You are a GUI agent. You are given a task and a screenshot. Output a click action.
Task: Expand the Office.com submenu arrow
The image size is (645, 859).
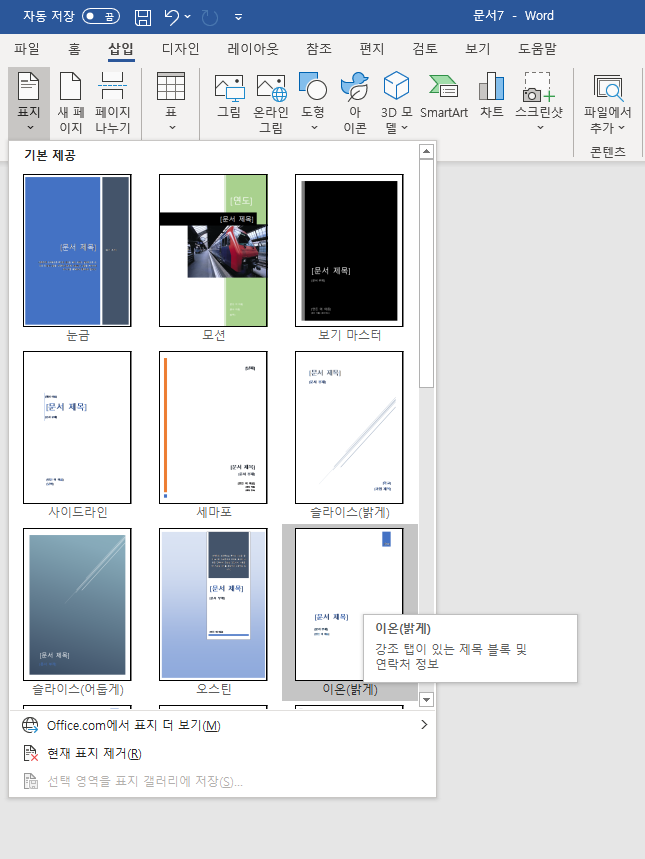[424, 725]
